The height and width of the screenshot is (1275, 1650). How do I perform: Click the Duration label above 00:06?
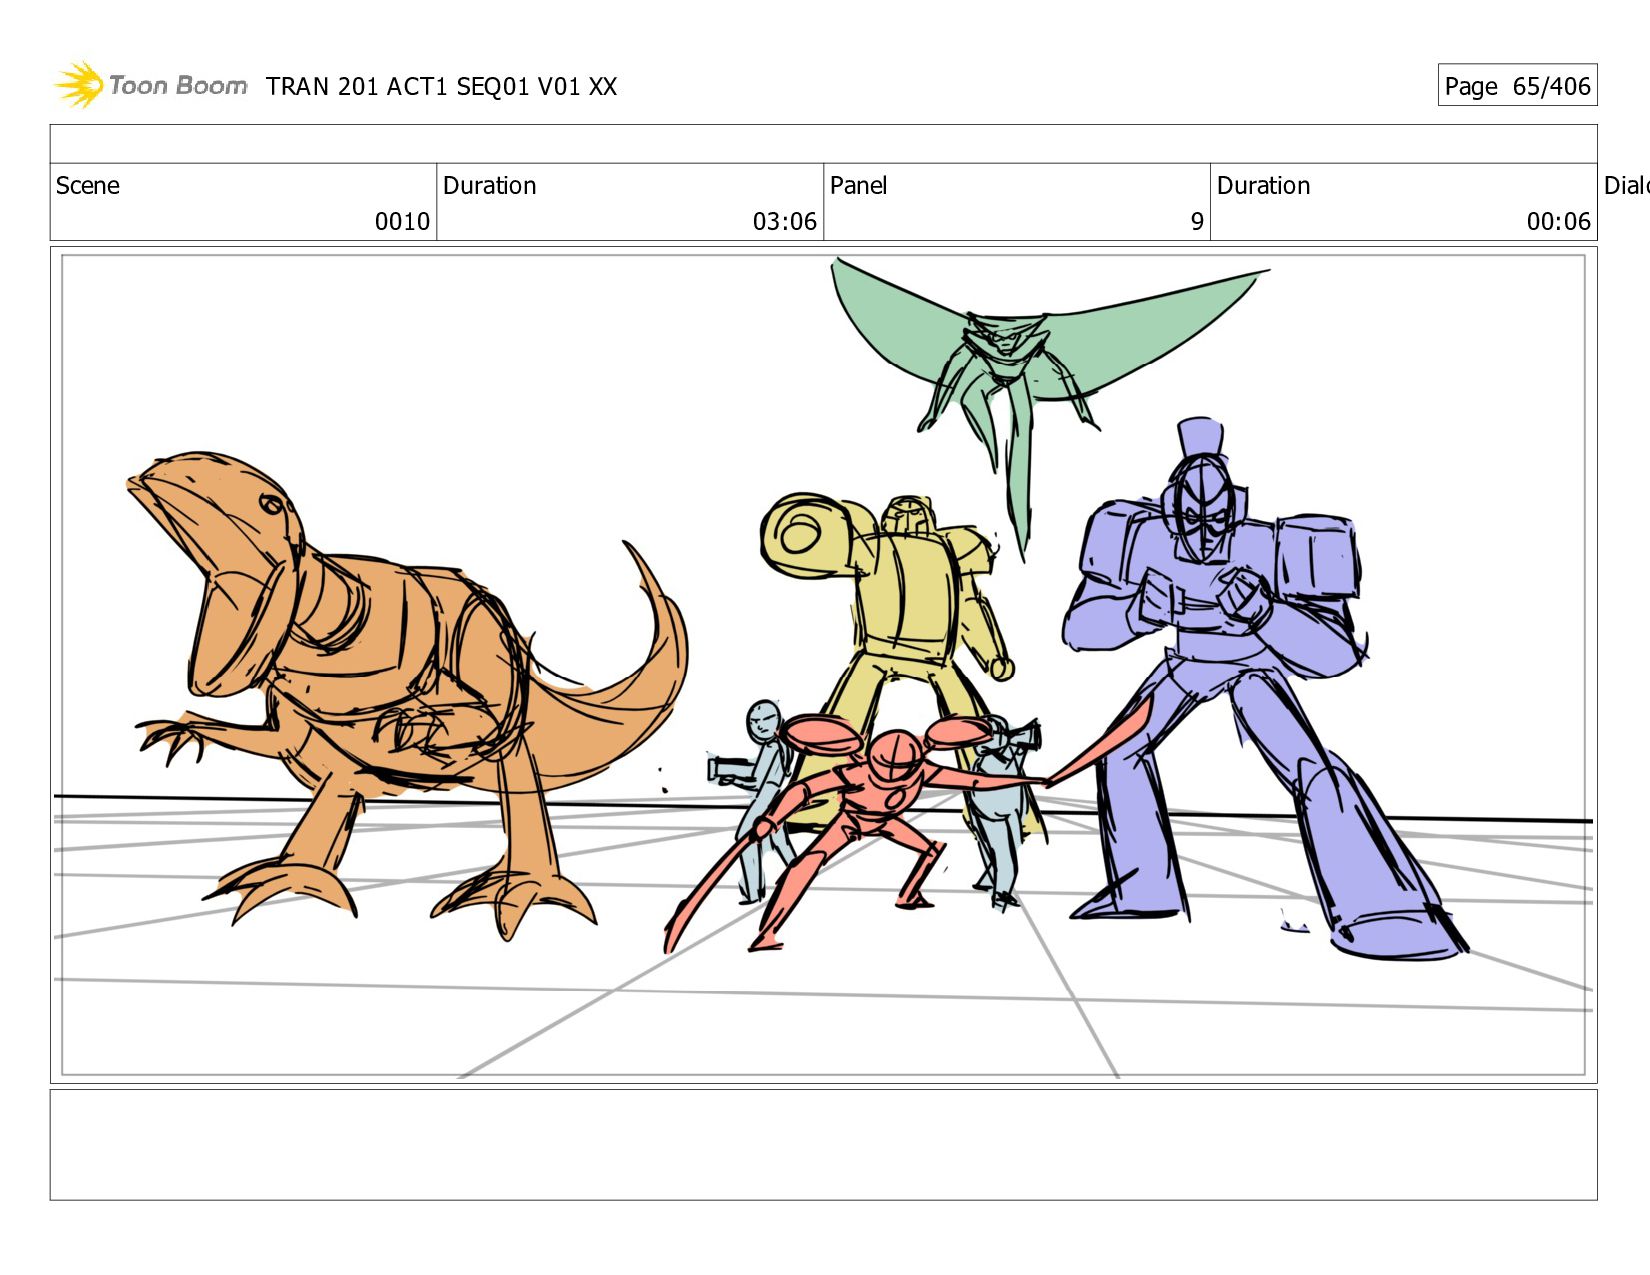tap(1264, 186)
